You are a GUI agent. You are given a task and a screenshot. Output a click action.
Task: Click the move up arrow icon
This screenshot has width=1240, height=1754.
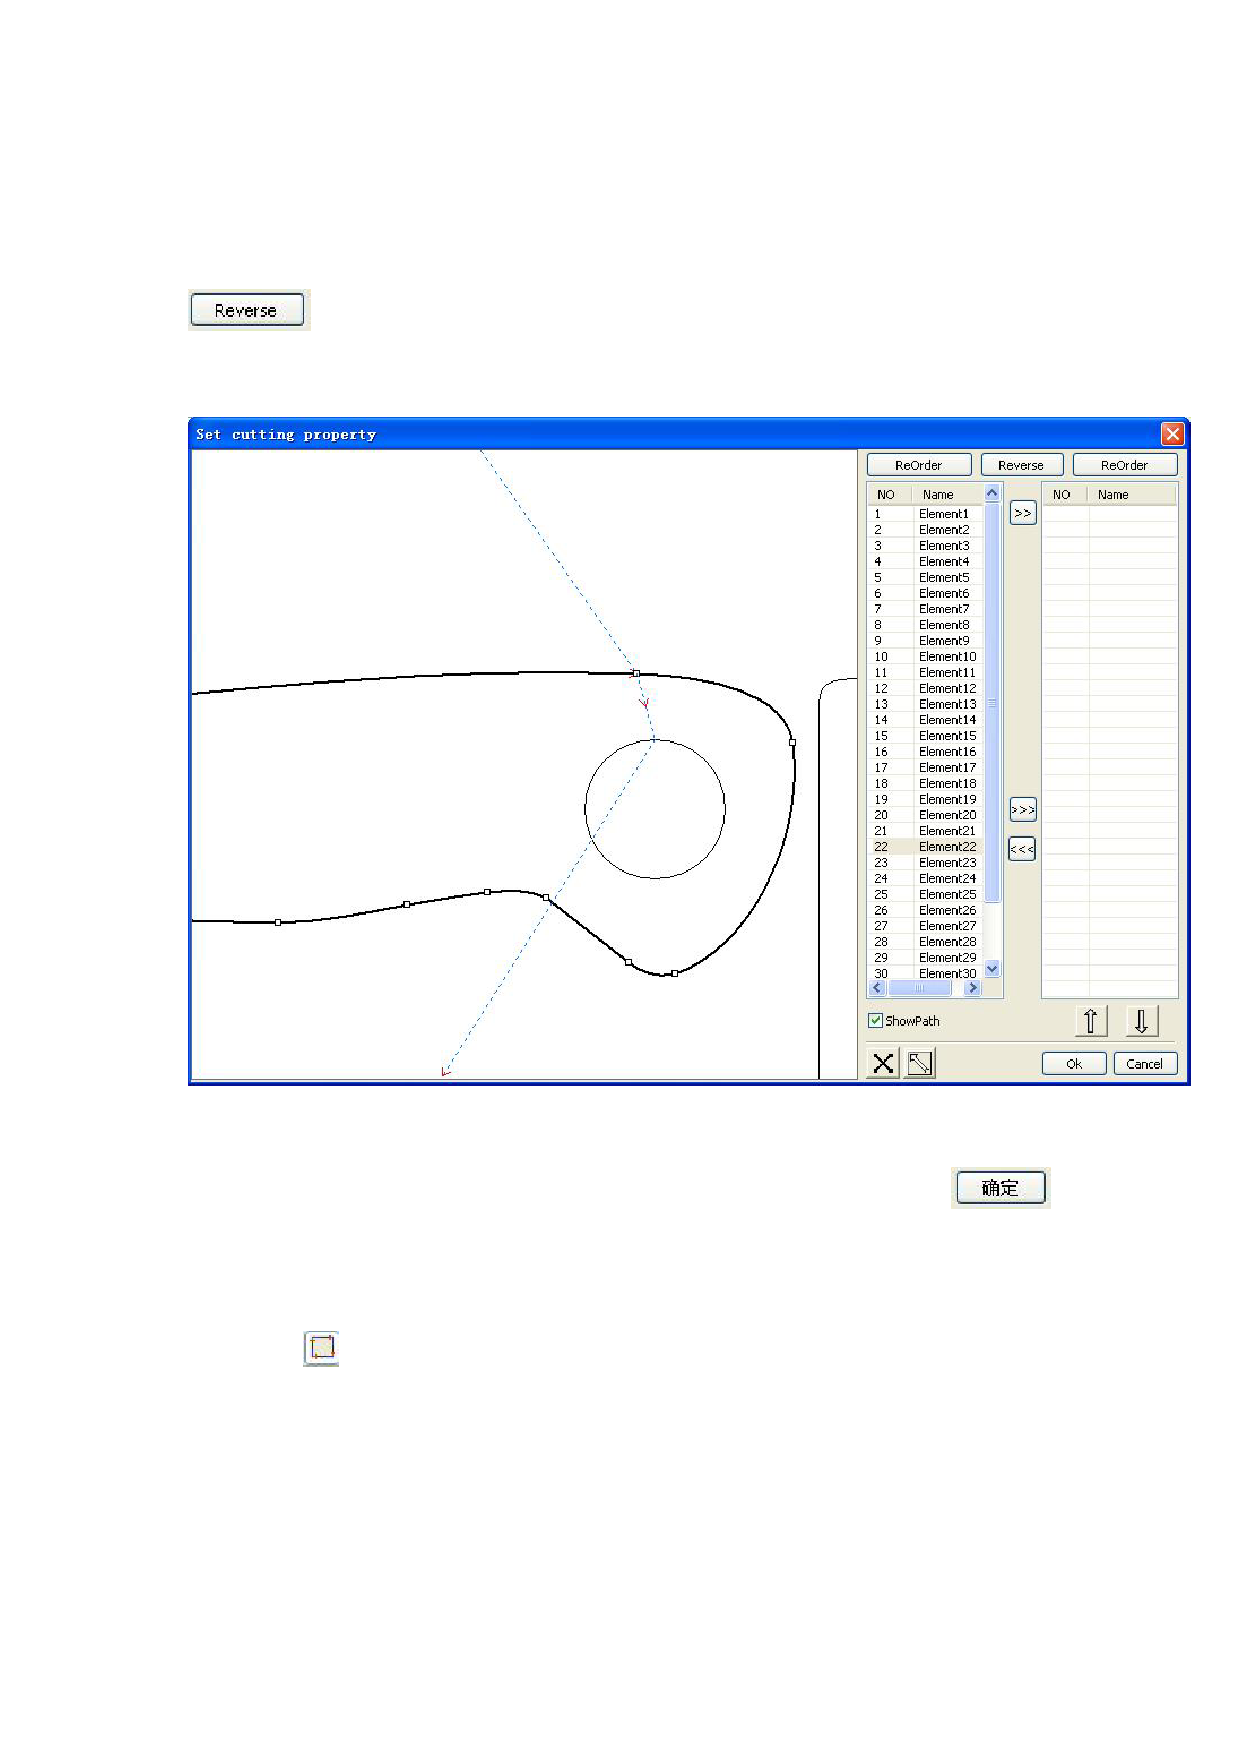1091,1021
